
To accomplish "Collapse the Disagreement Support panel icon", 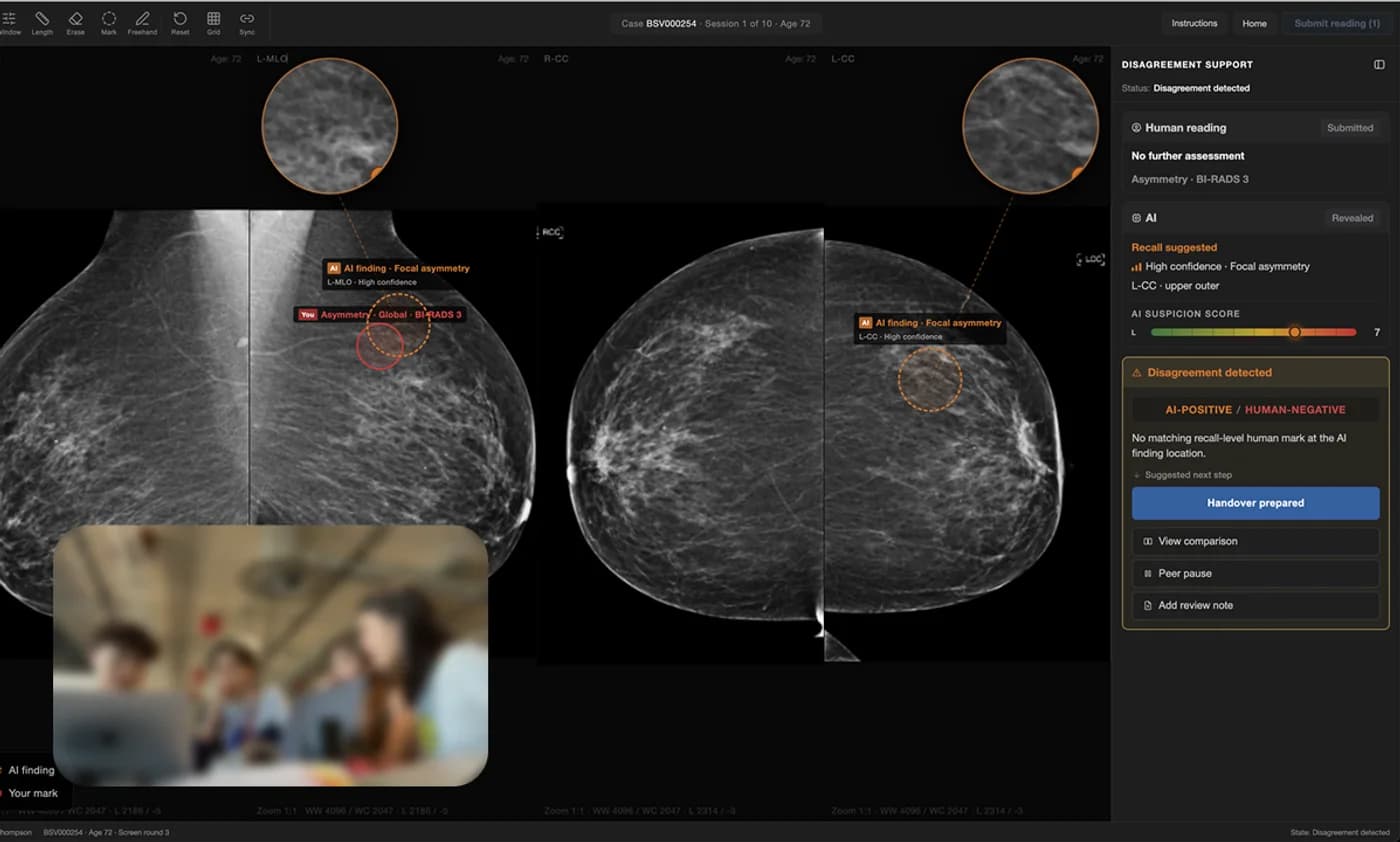I will tap(1379, 64).
